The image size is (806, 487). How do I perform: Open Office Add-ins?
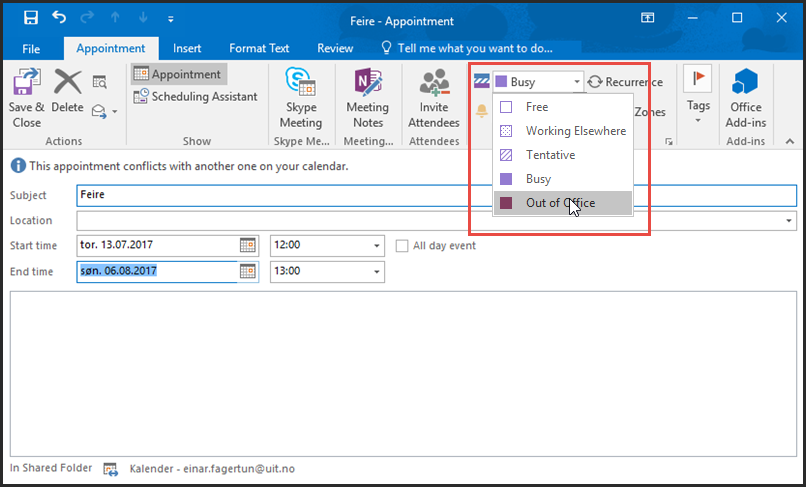coord(745,98)
